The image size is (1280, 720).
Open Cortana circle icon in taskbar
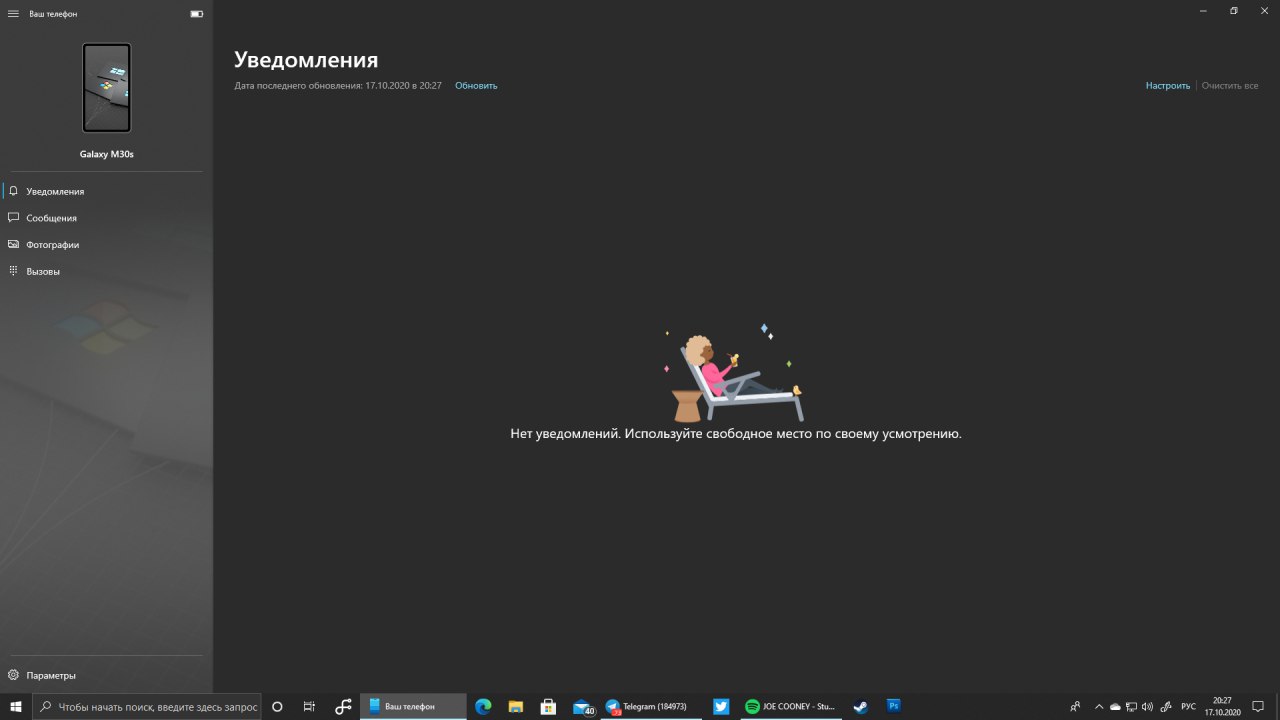coord(277,706)
